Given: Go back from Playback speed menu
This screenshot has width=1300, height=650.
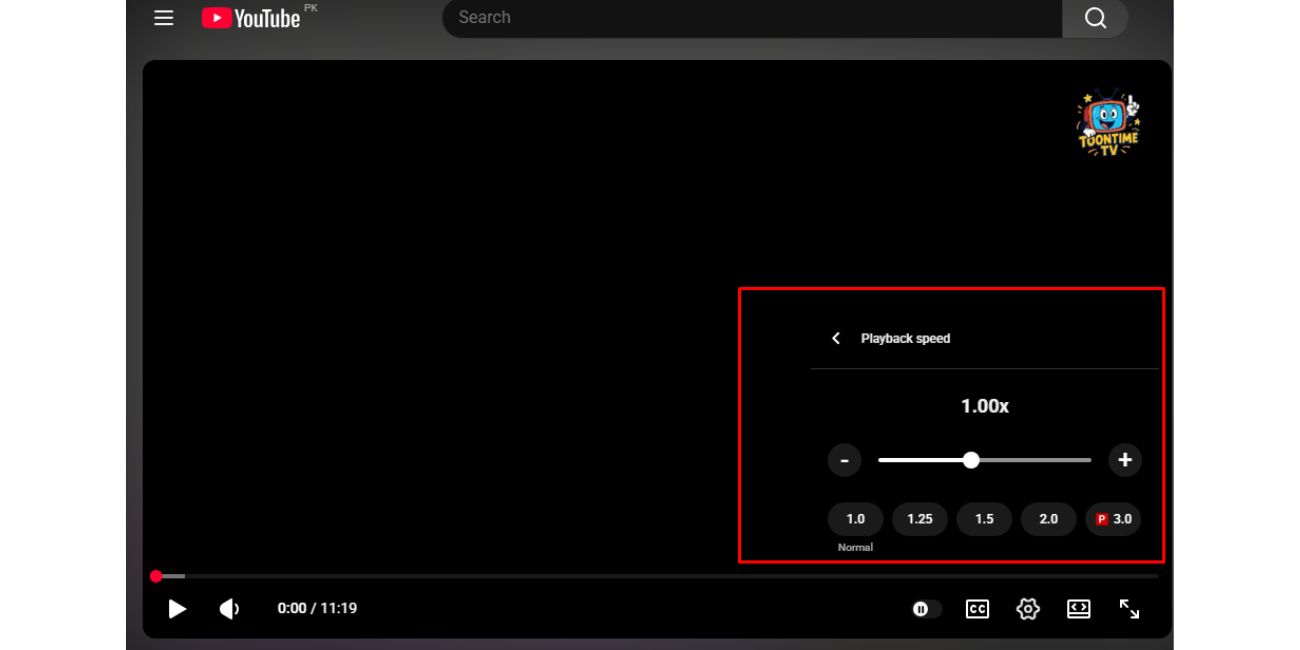Looking at the screenshot, I should 836,338.
